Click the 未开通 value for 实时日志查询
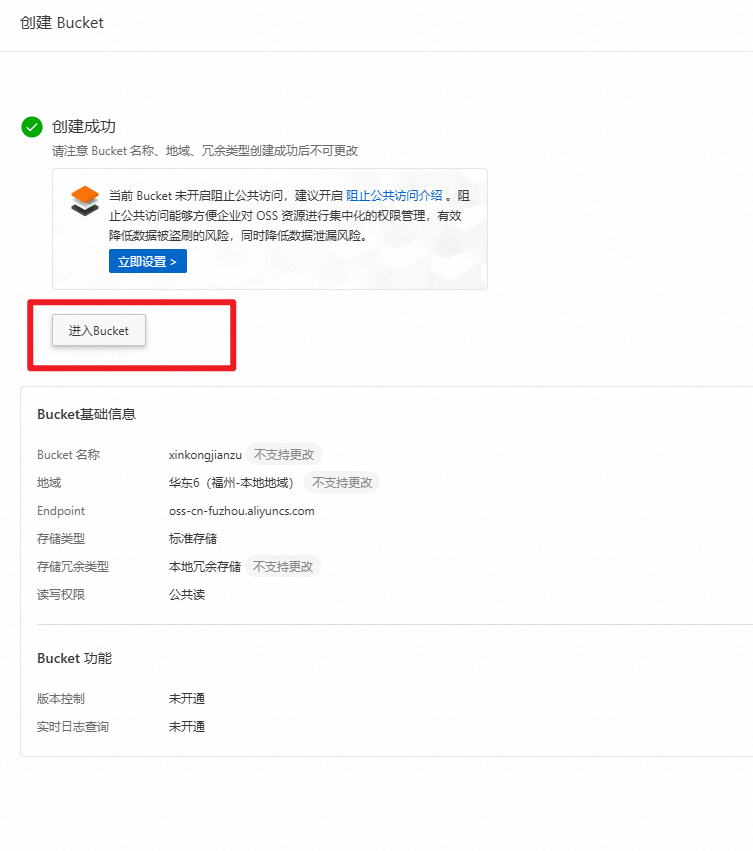This screenshot has width=753, height=851. (187, 727)
